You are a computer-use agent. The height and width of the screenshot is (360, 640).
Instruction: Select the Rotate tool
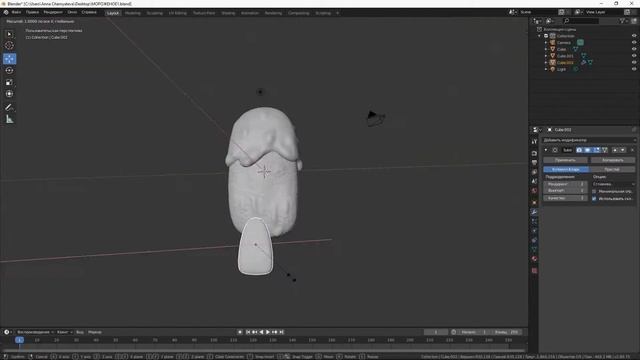[9, 71]
